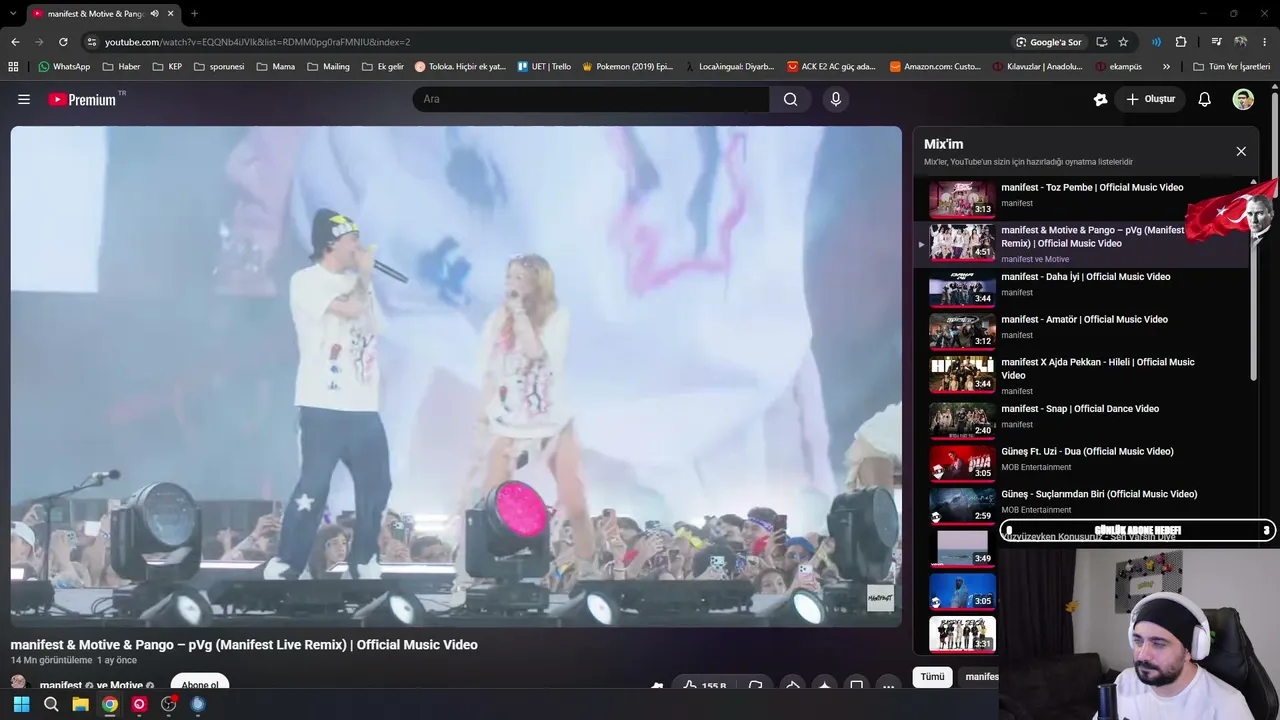Play Amatör Official Music Video

click(x=1080, y=329)
